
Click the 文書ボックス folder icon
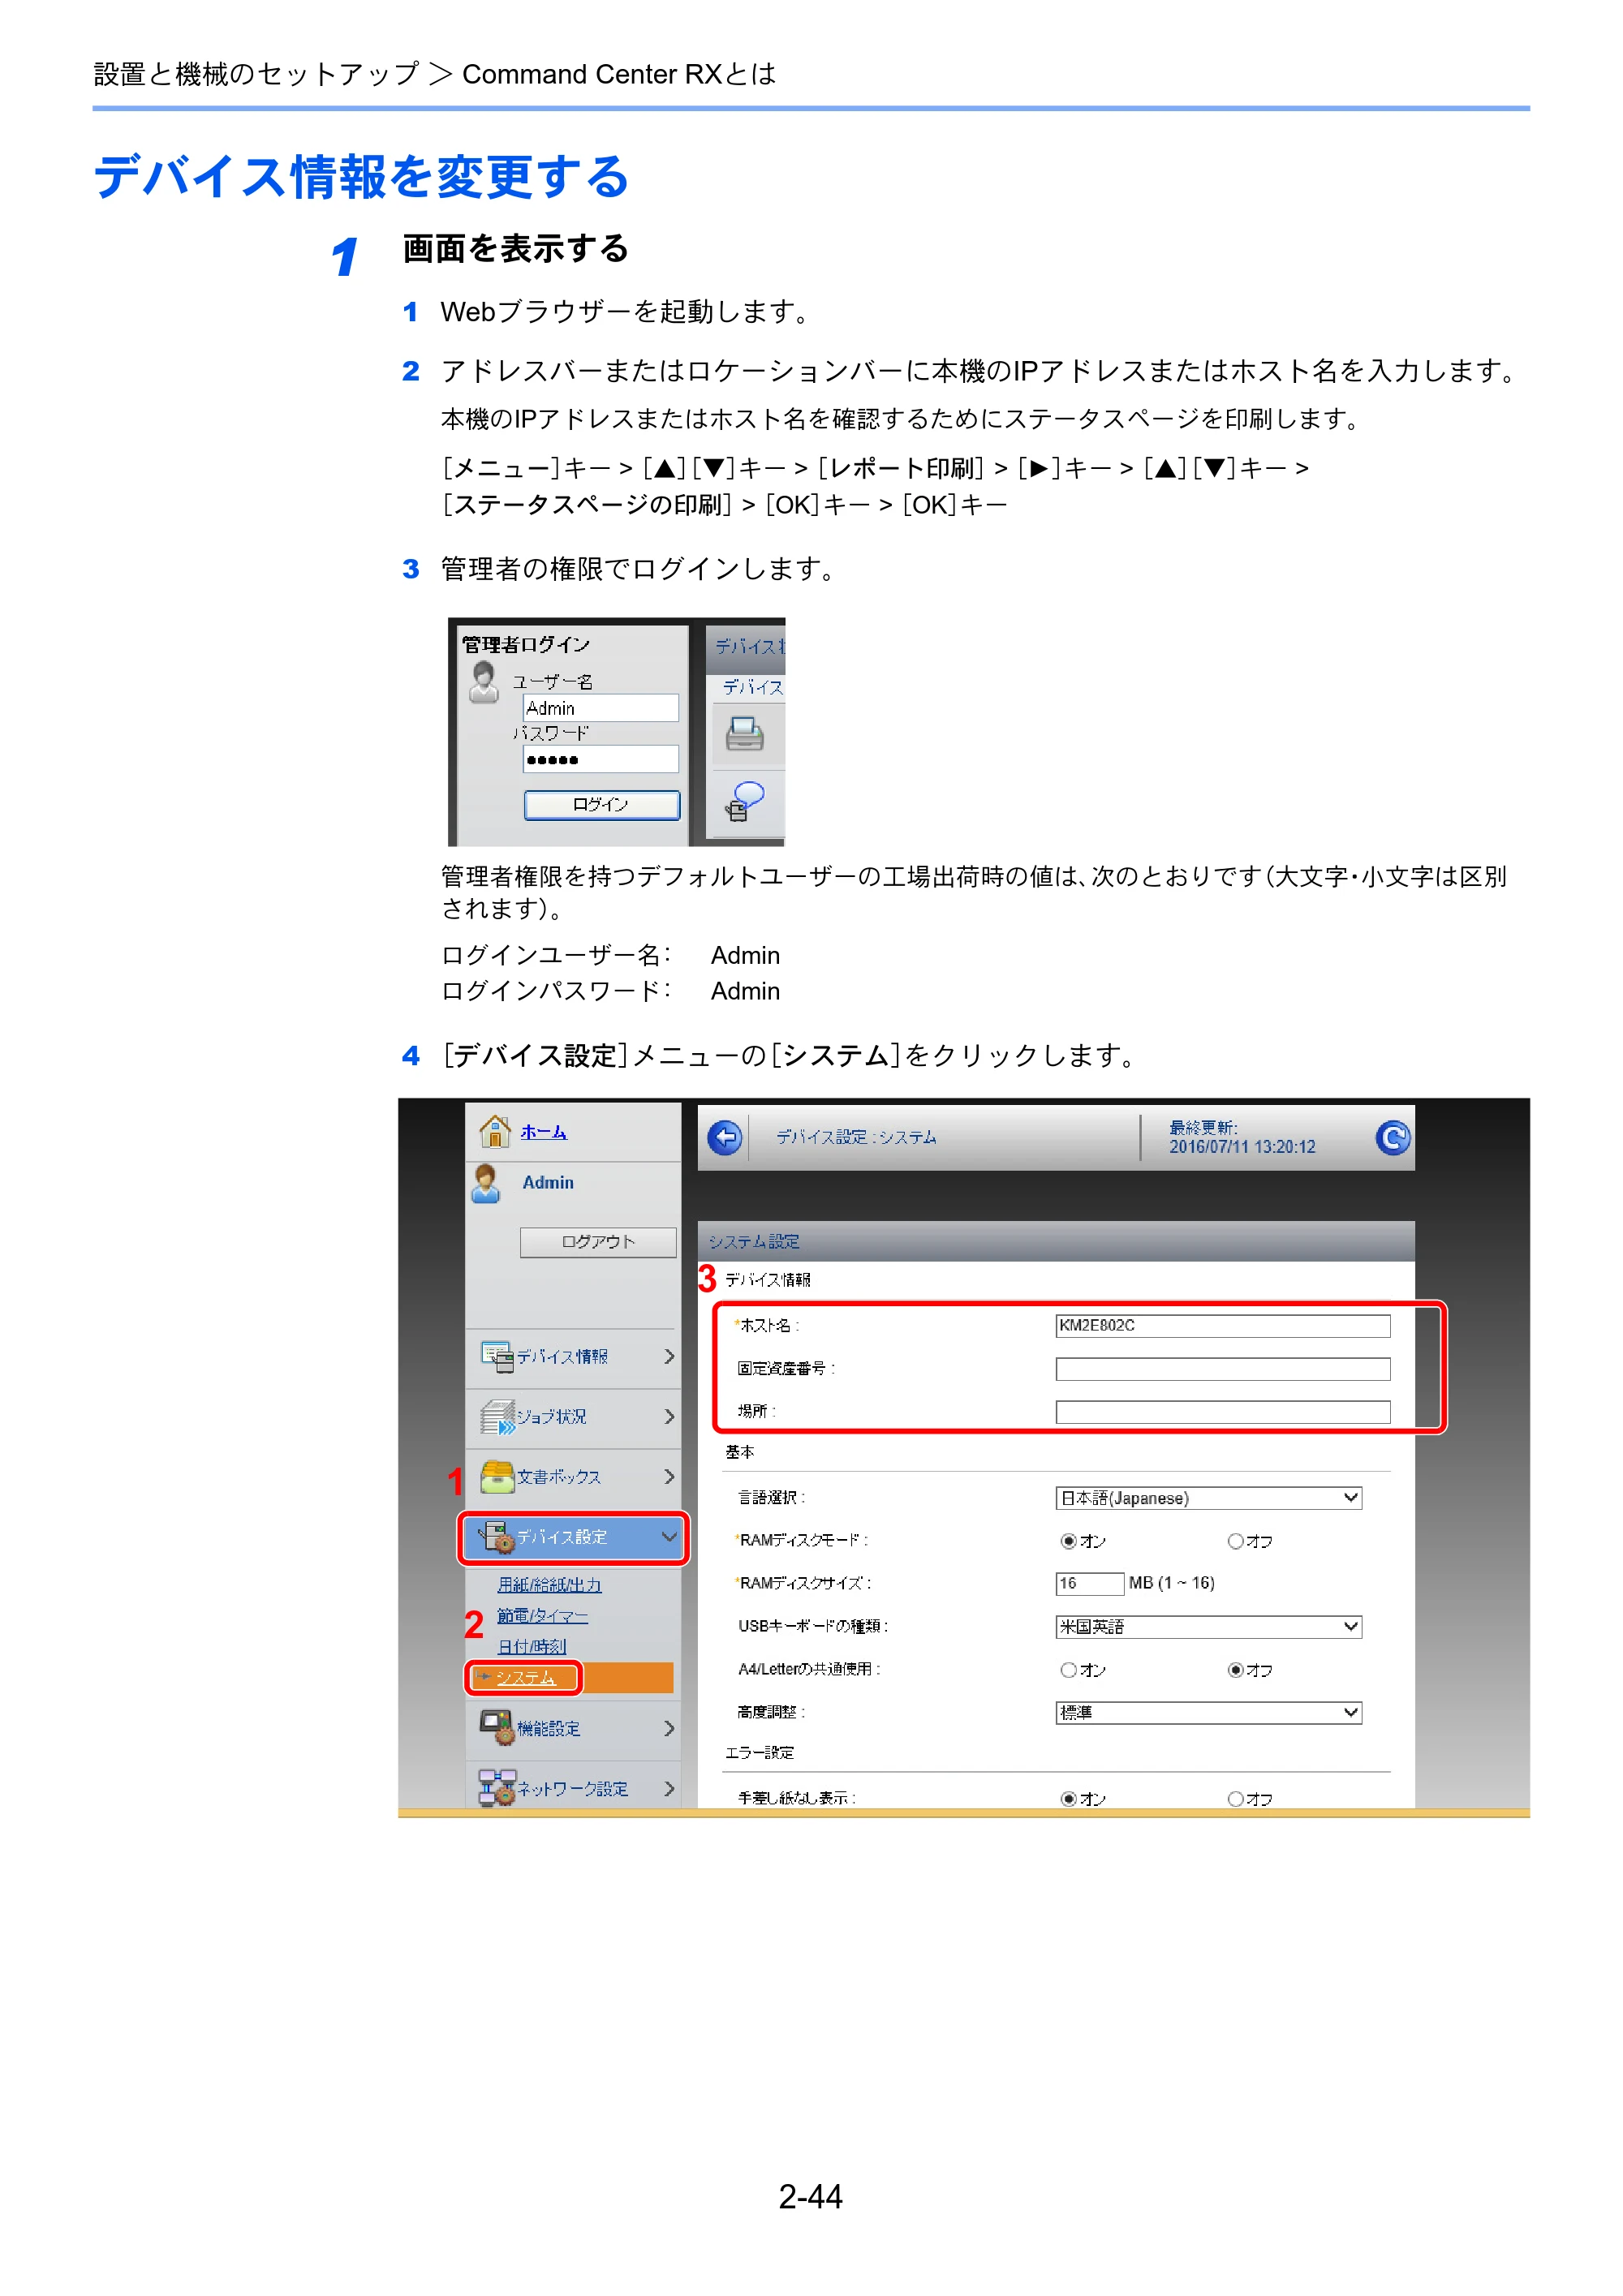497,1476
